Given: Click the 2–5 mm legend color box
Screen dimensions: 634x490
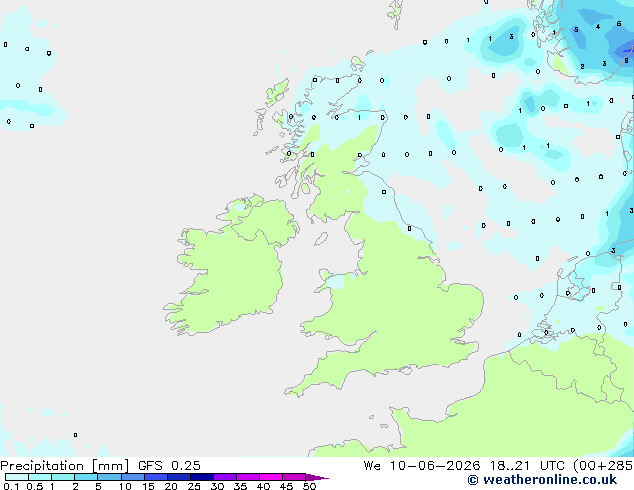Looking at the screenshot, I should [86, 477].
